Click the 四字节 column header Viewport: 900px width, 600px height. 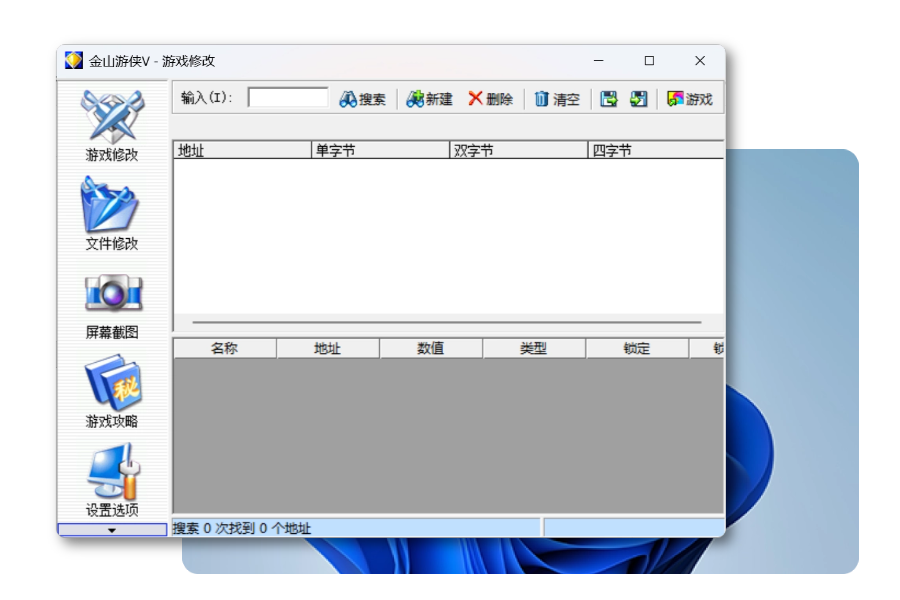coord(655,150)
